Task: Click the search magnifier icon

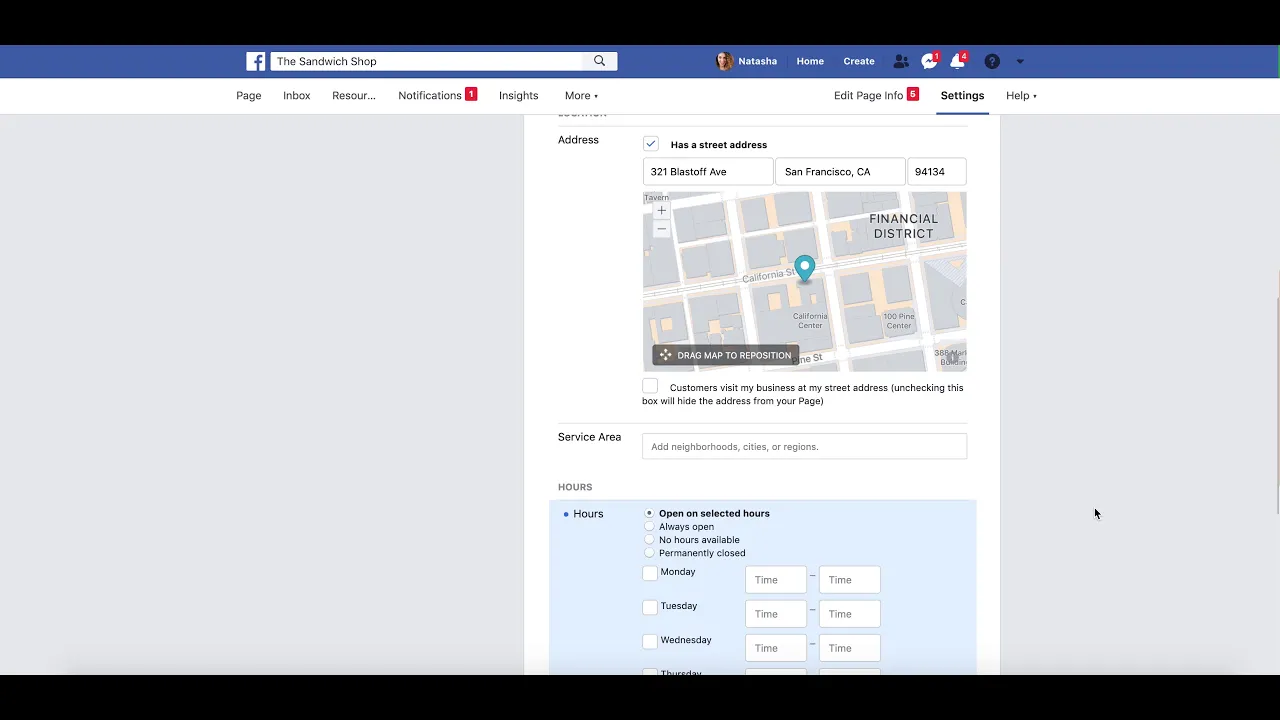Action: pyautogui.click(x=599, y=61)
